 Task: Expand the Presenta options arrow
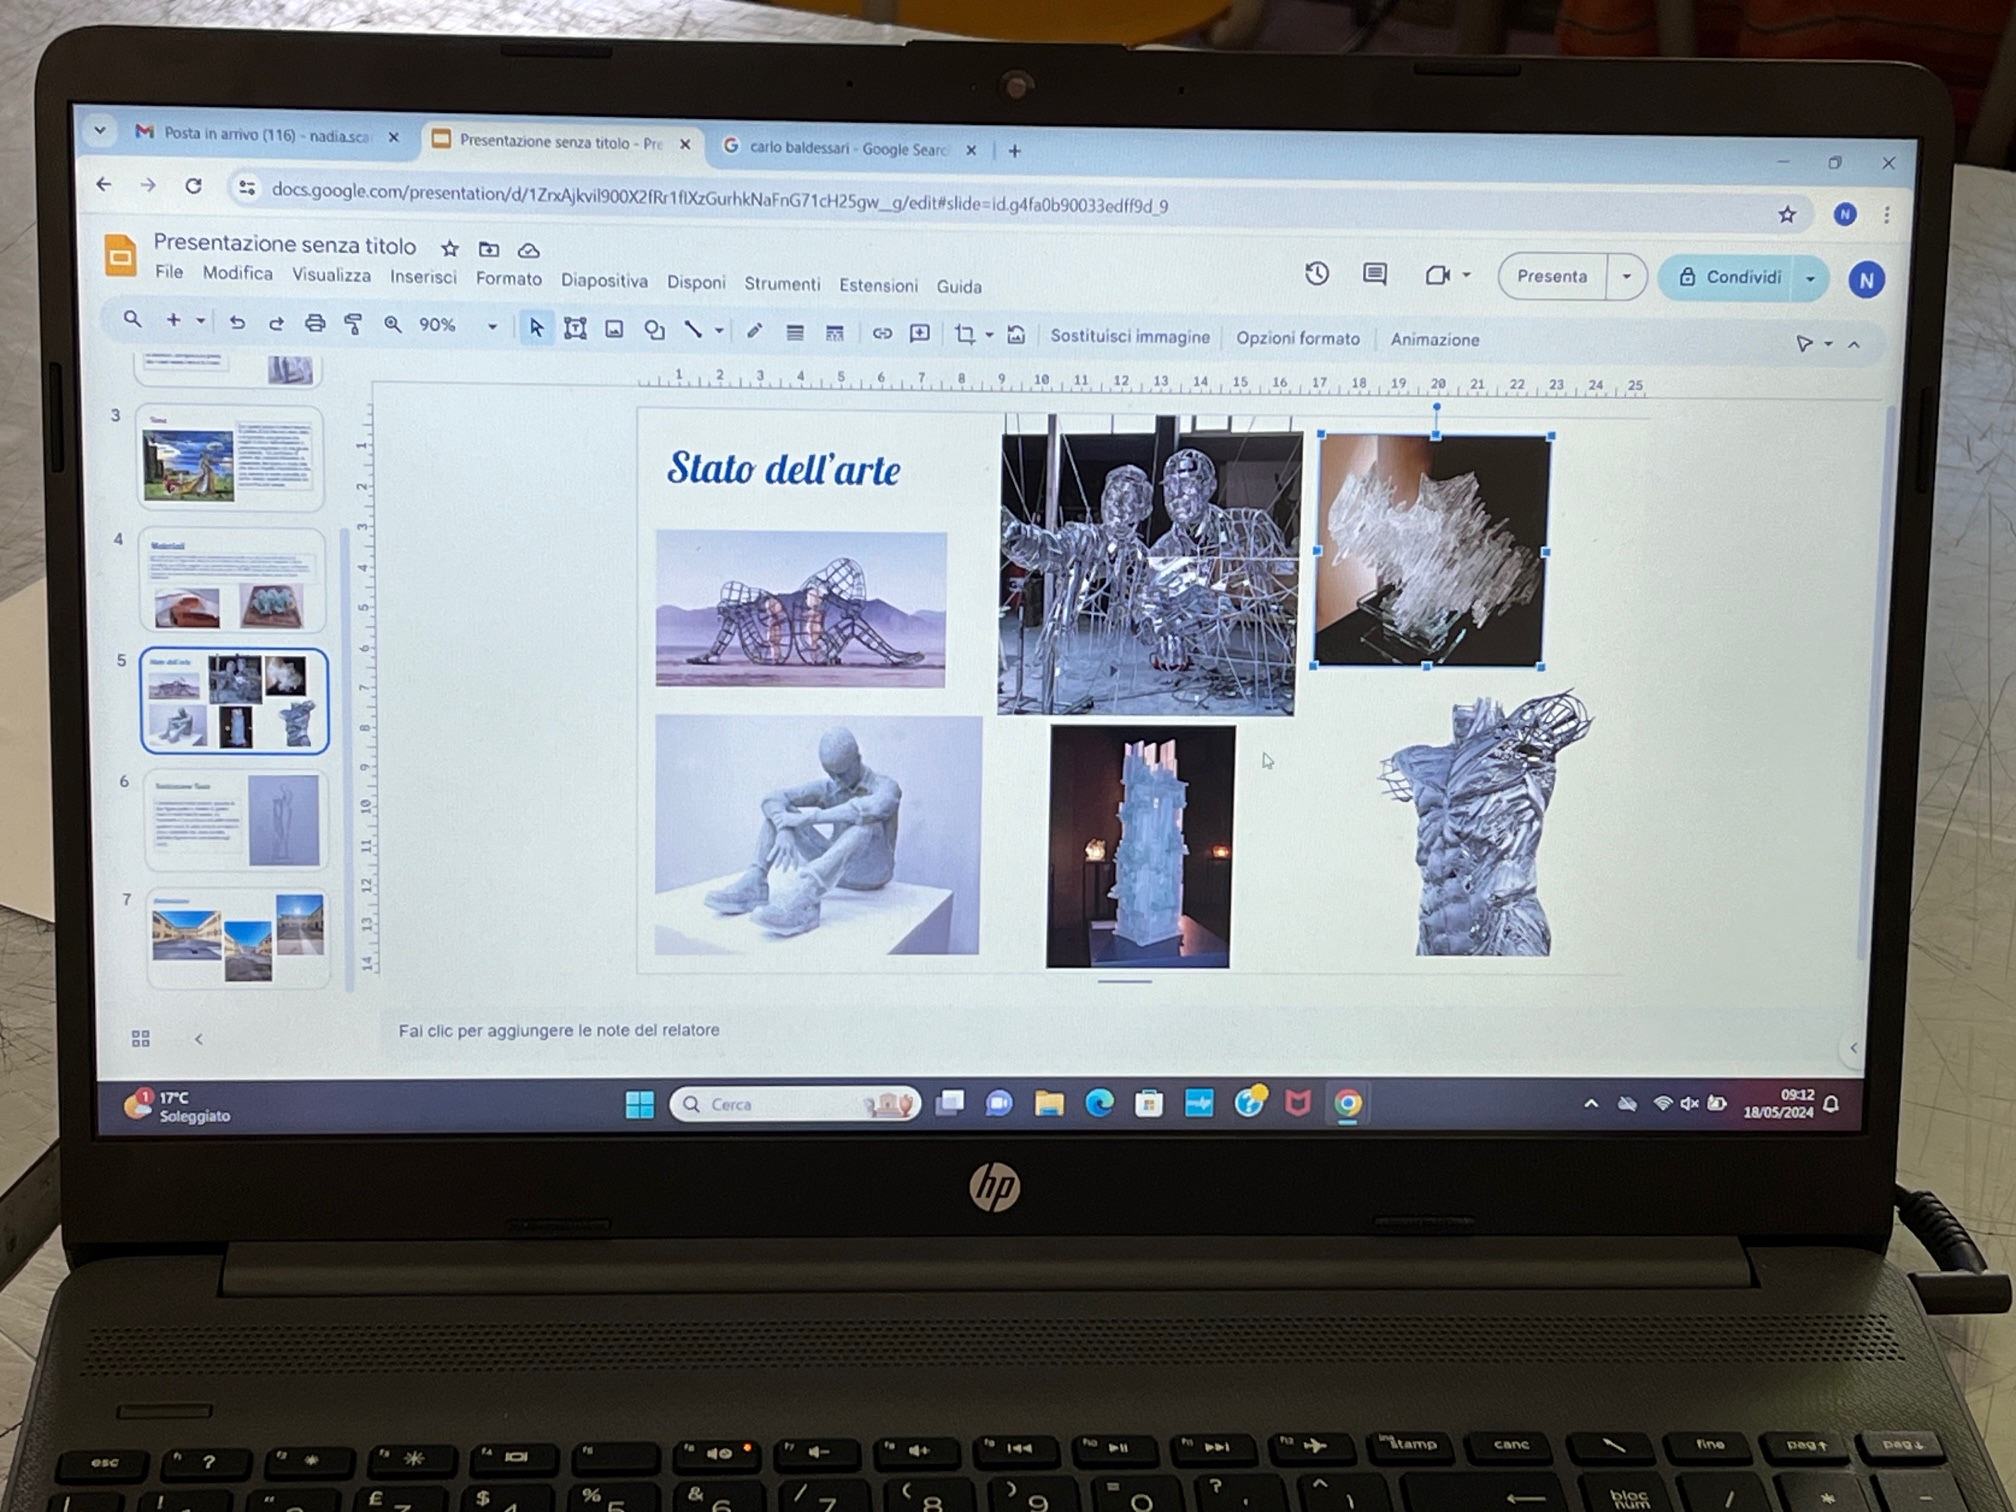(1627, 277)
